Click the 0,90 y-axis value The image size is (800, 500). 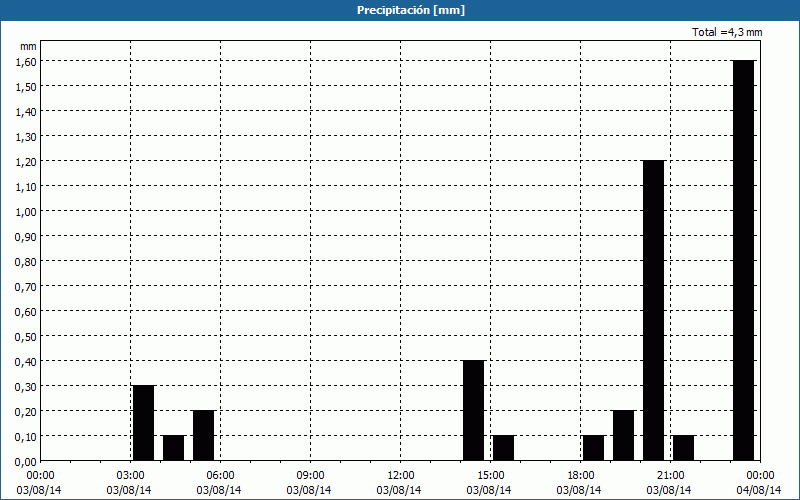point(26,237)
